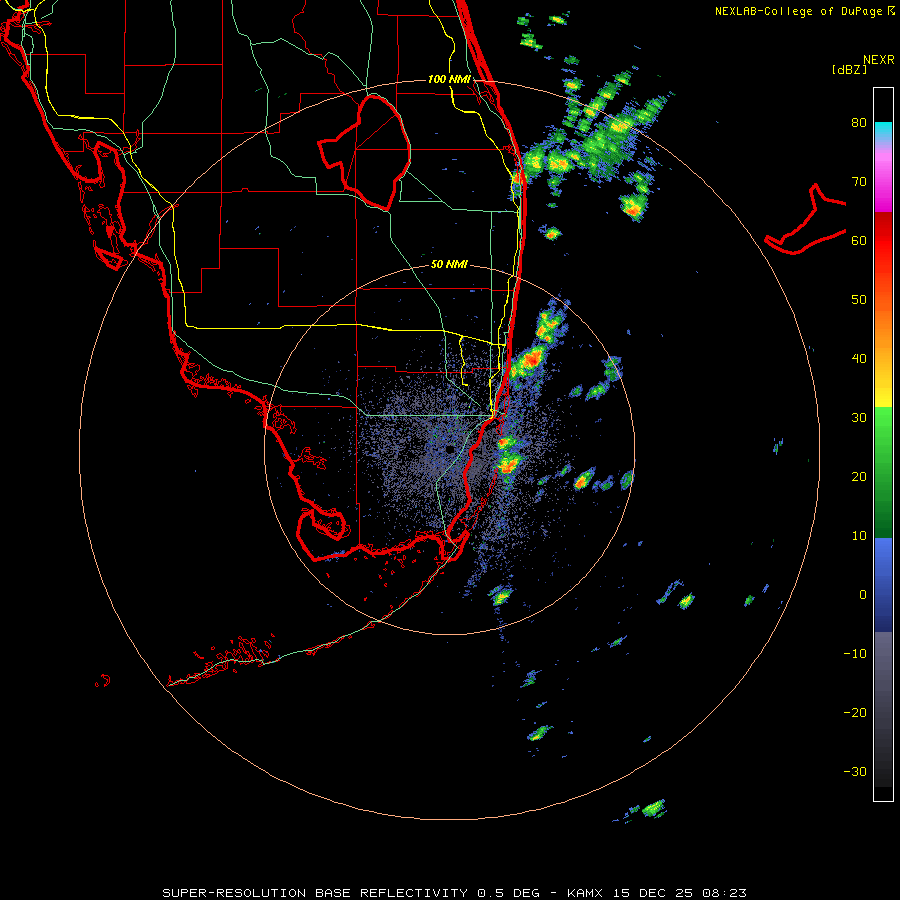This screenshot has height=900, width=900.
Task: Click the NEXR label above the color scale
Action: (x=879, y=60)
